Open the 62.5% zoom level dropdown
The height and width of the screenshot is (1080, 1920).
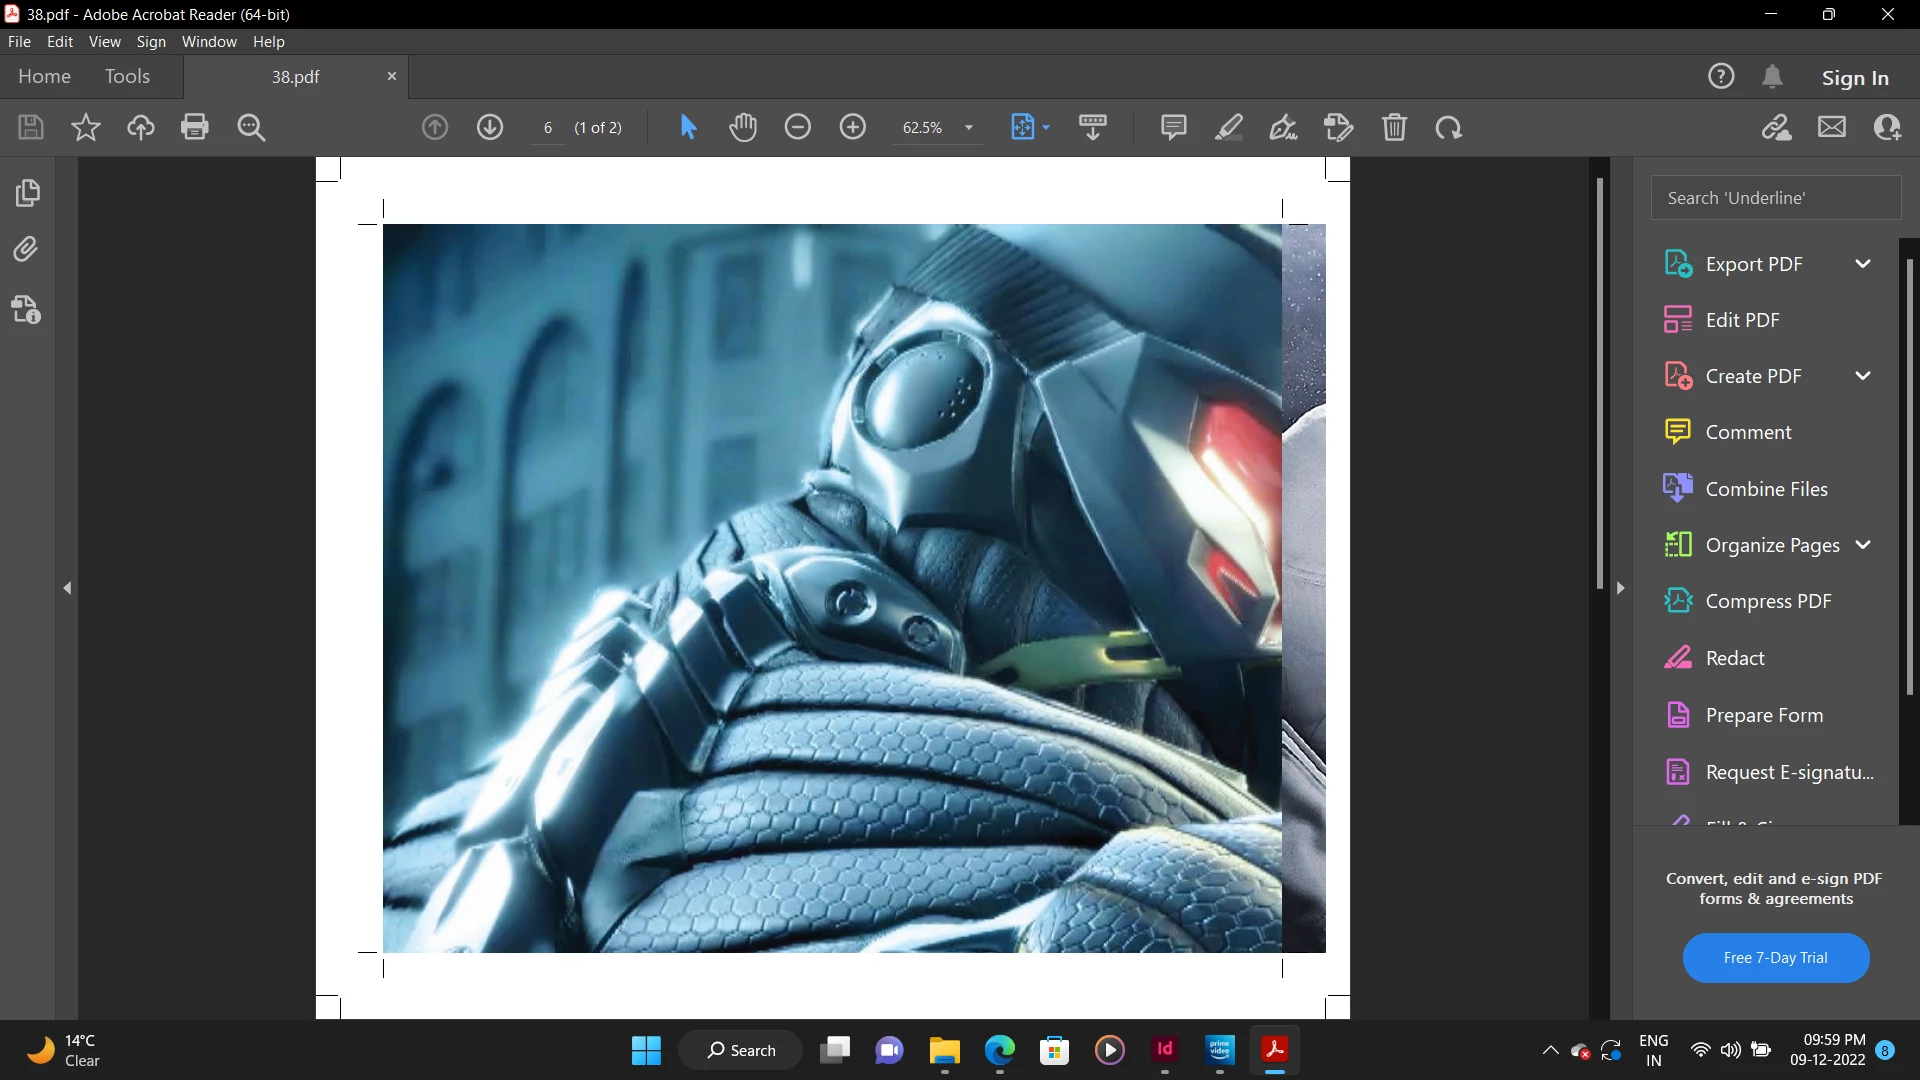pos(968,128)
